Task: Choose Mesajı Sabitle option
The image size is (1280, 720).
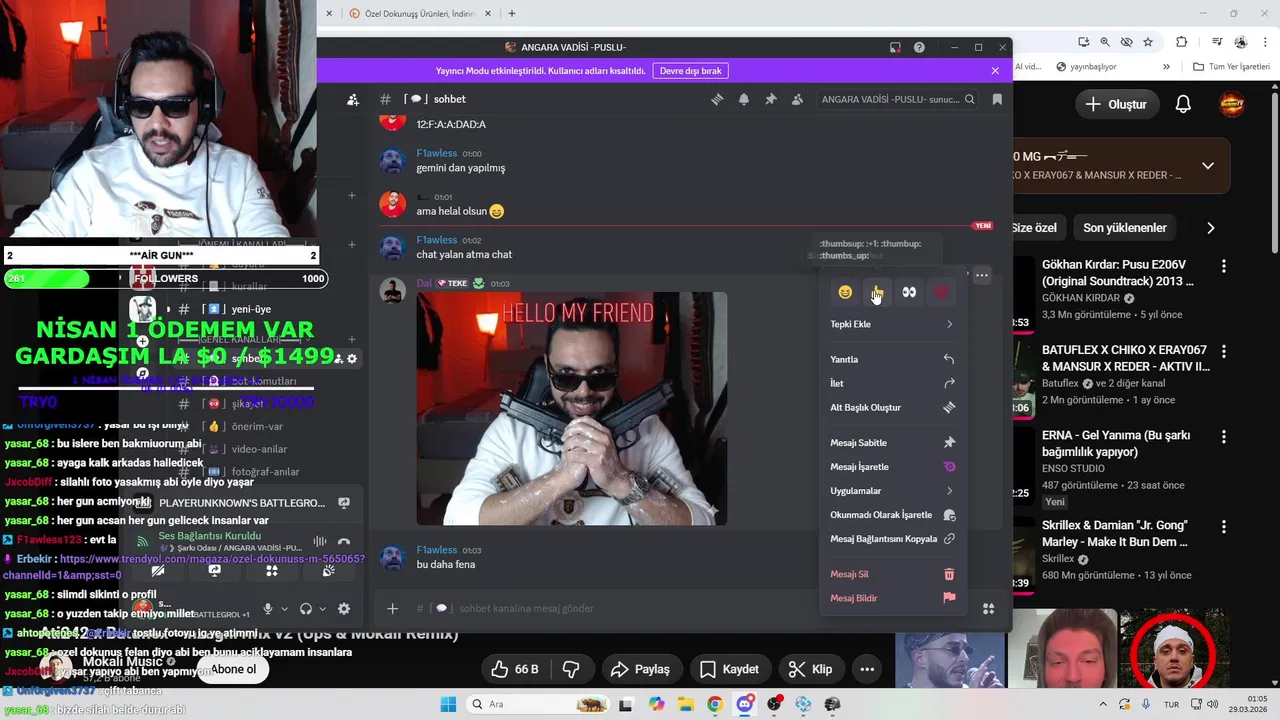Action: coord(892,442)
